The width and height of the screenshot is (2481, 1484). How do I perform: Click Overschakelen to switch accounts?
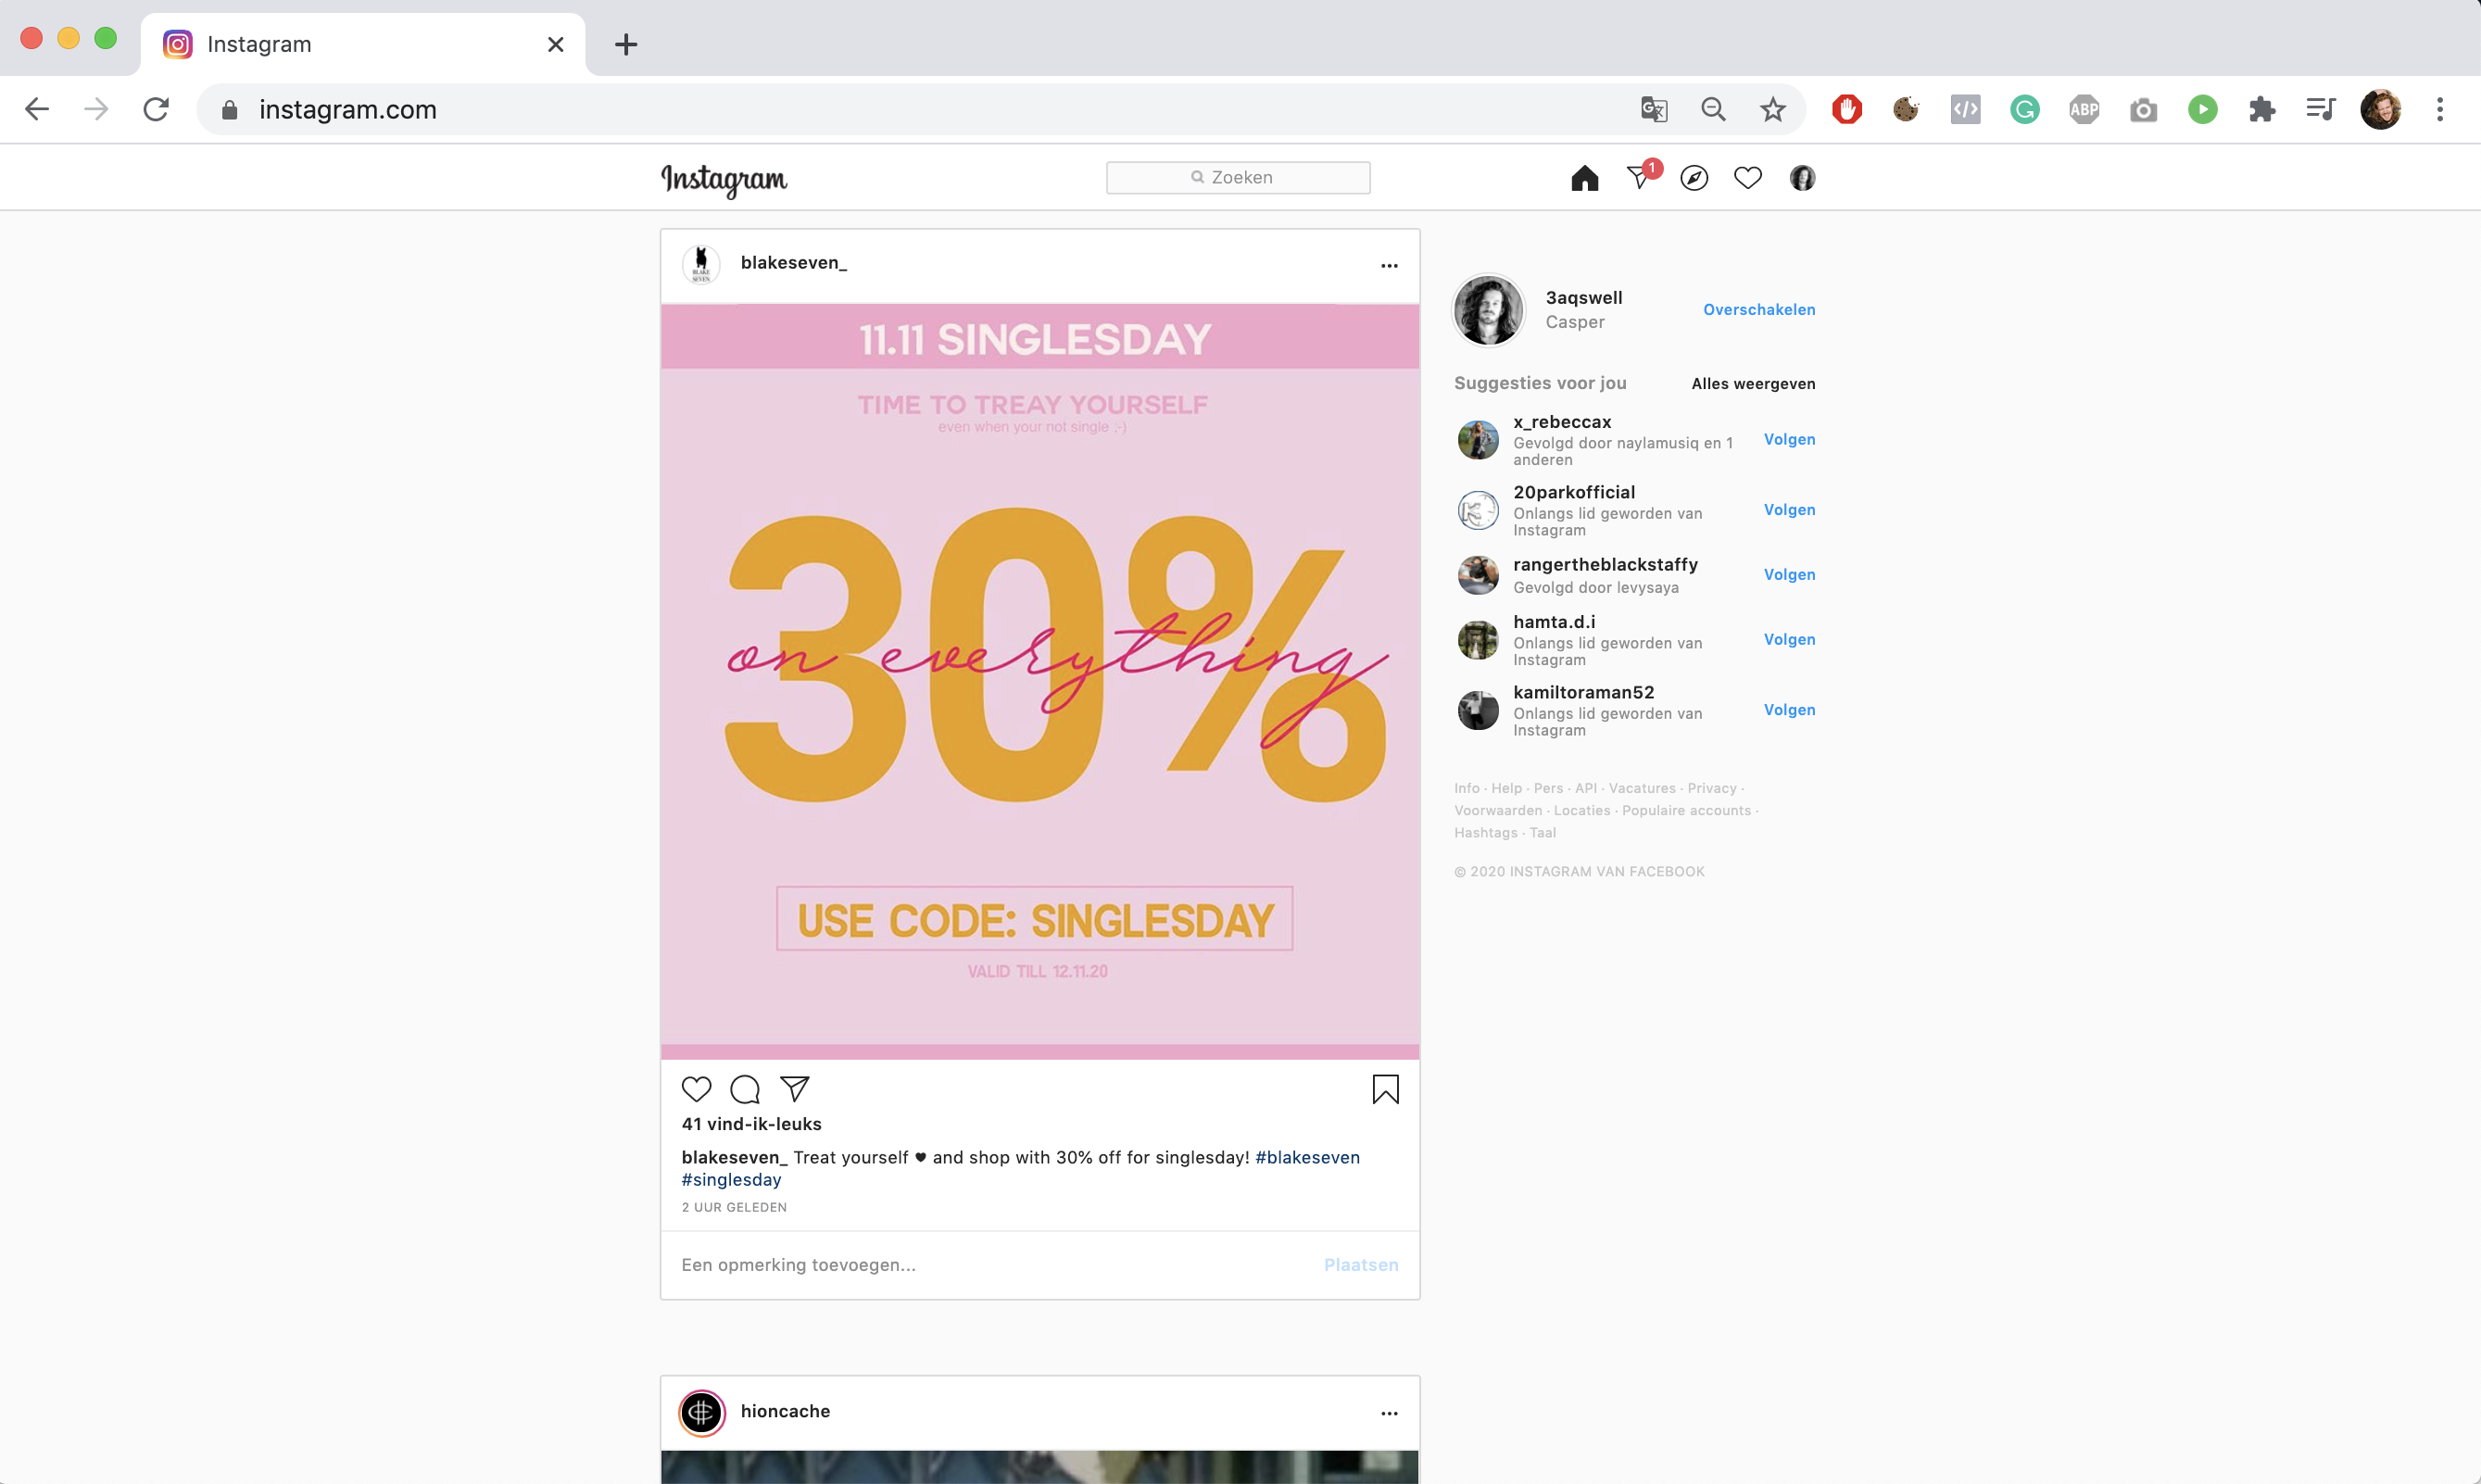coord(1758,310)
